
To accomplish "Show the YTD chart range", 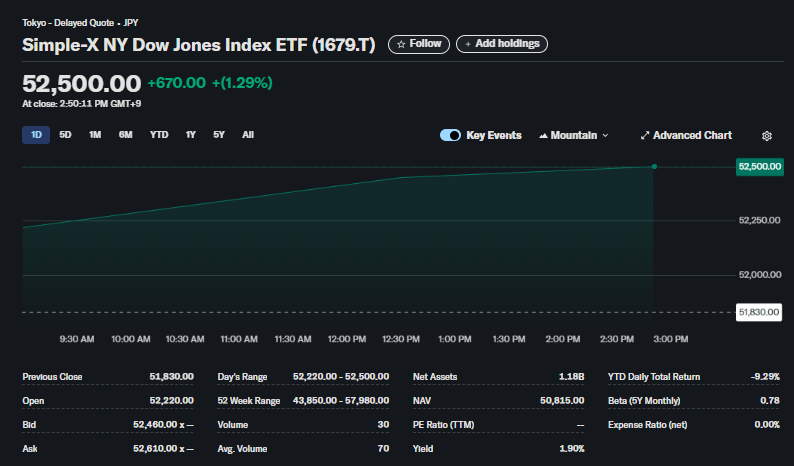I will coord(159,135).
